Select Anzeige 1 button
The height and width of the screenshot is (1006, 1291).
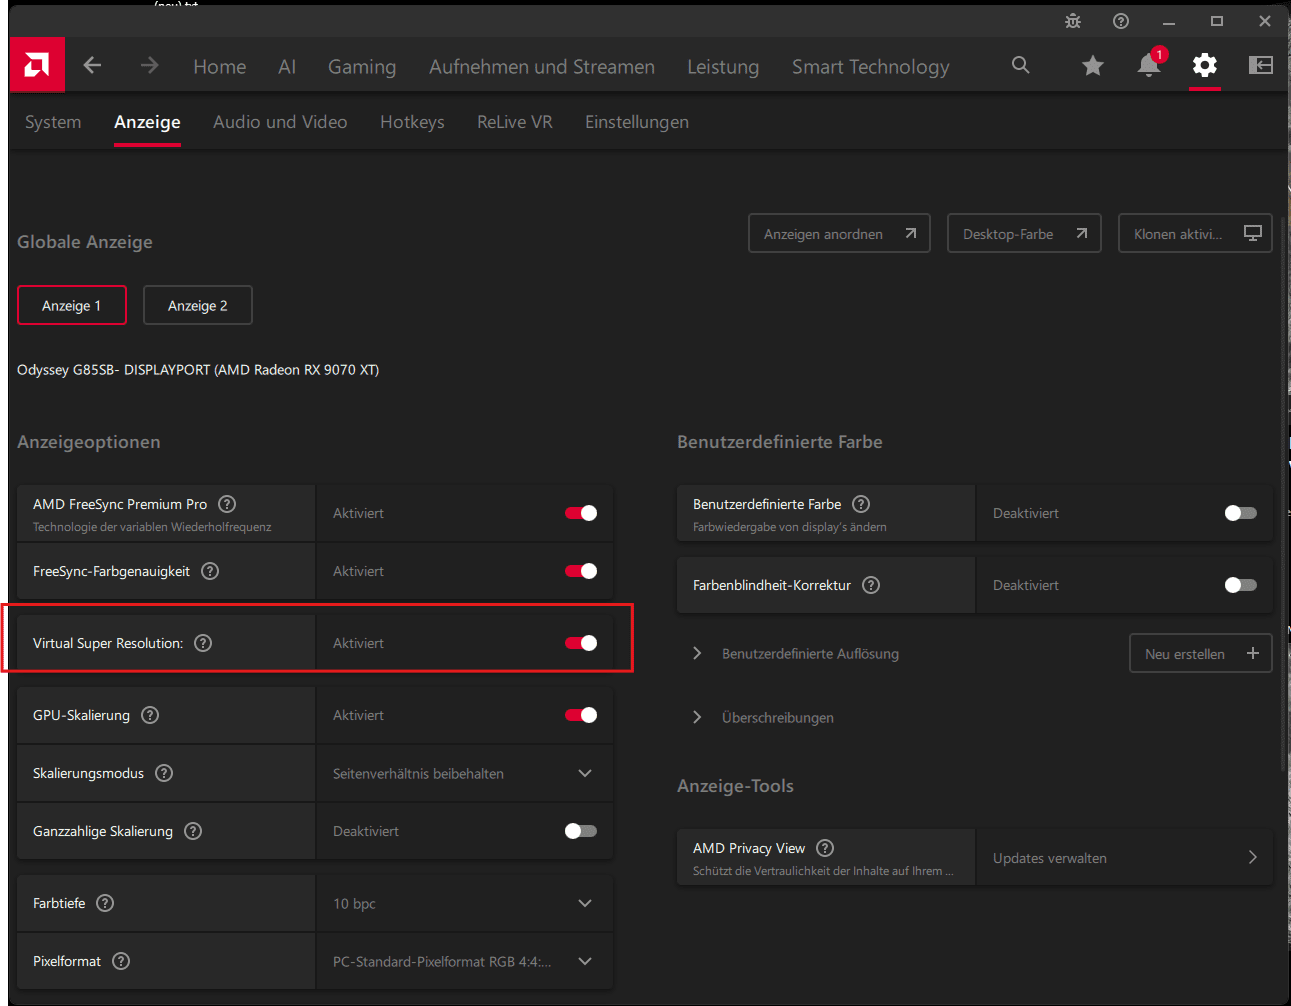click(x=72, y=305)
